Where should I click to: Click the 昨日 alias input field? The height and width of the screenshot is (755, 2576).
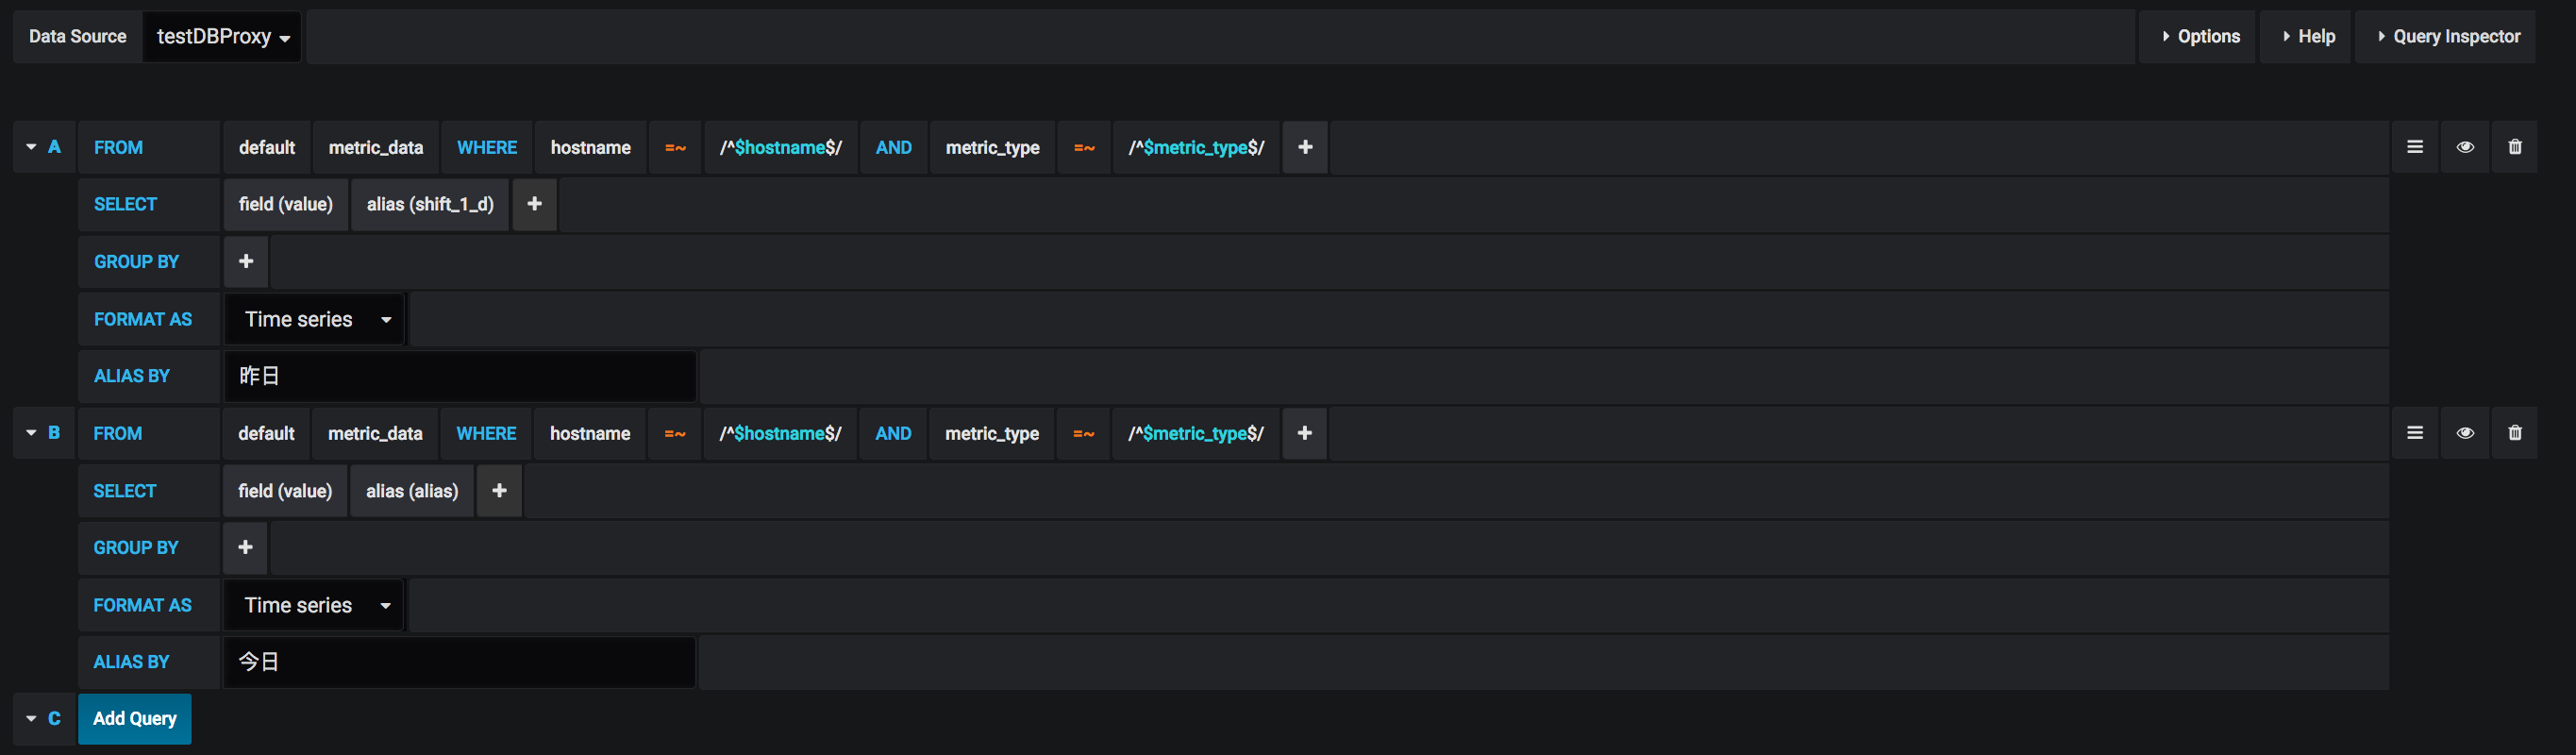460,376
